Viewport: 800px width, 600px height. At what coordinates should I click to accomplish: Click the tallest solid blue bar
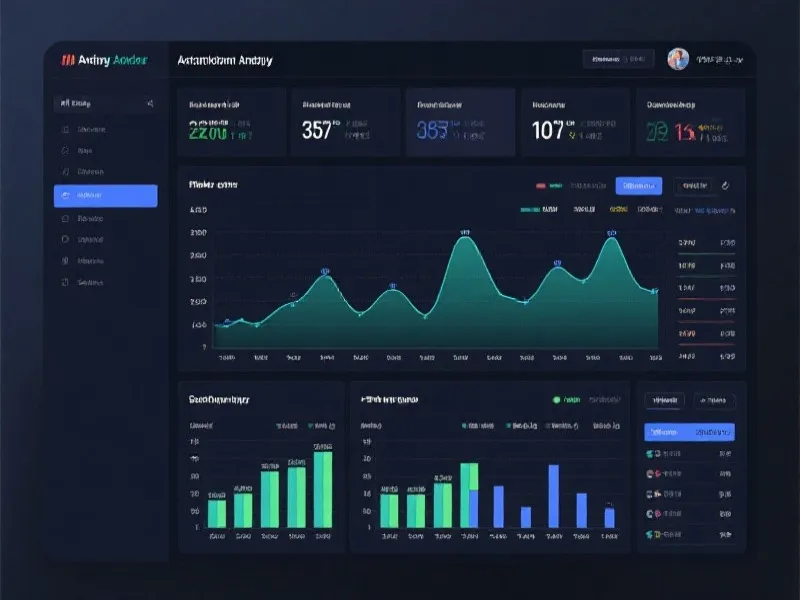click(554, 496)
